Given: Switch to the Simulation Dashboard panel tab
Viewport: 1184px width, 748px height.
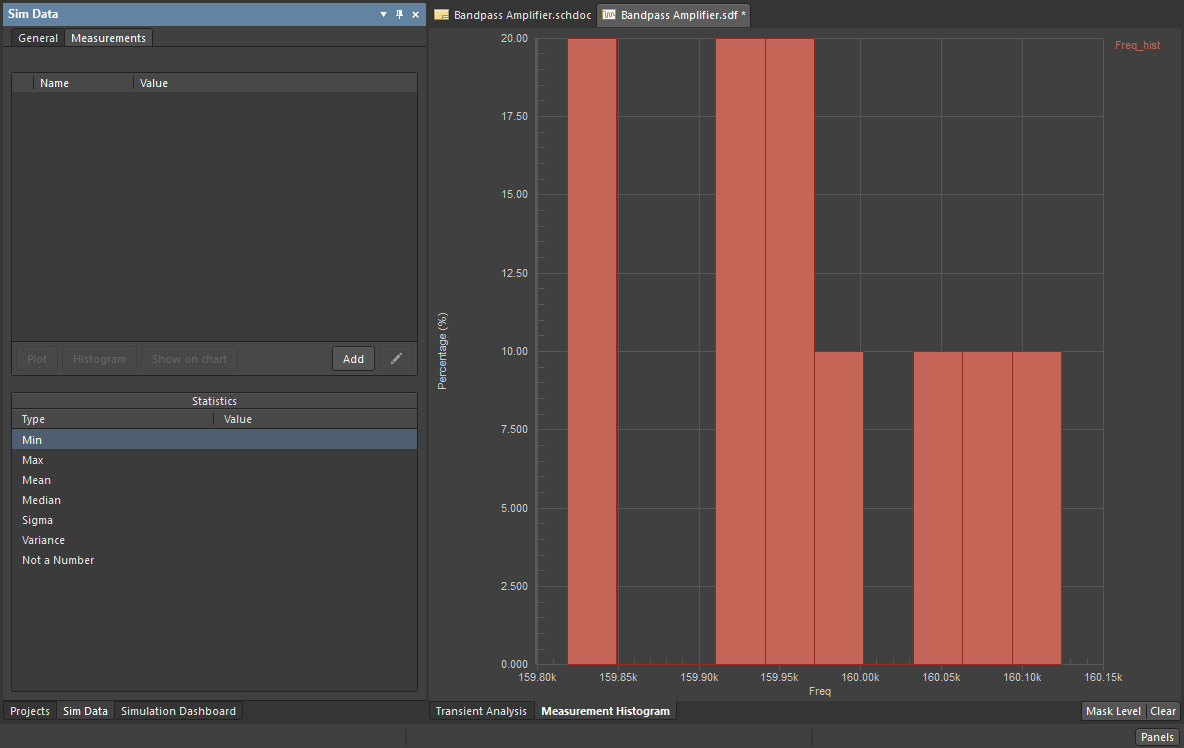Looking at the screenshot, I should (x=178, y=711).
